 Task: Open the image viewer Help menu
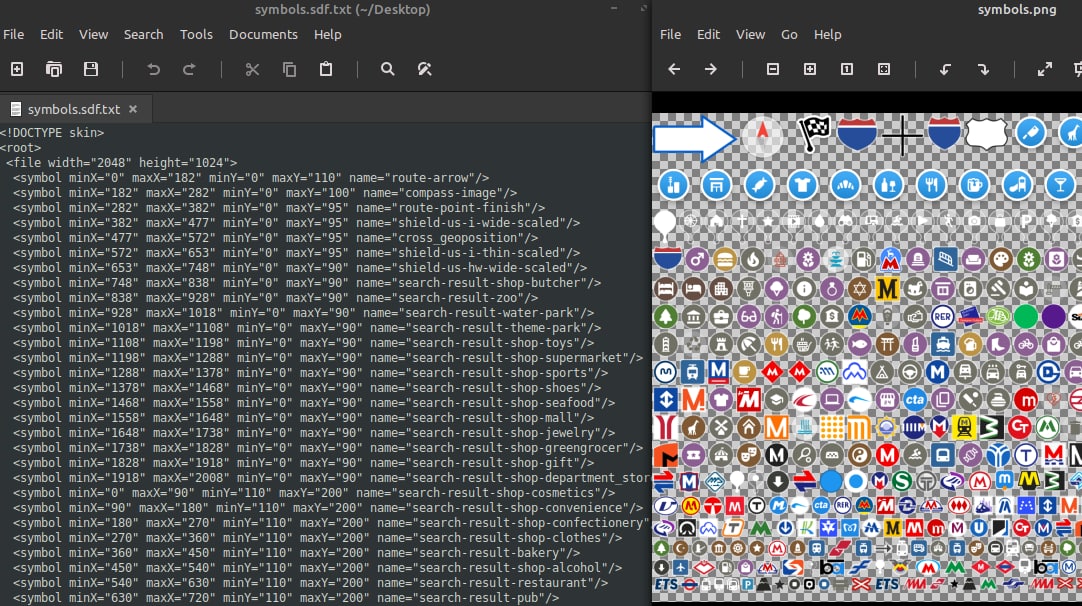click(x=827, y=35)
